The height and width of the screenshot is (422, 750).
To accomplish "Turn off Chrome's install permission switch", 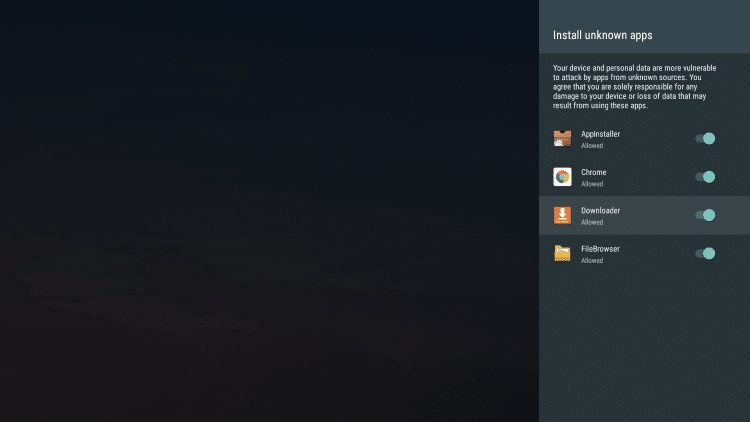I will (x=705, y=177).
